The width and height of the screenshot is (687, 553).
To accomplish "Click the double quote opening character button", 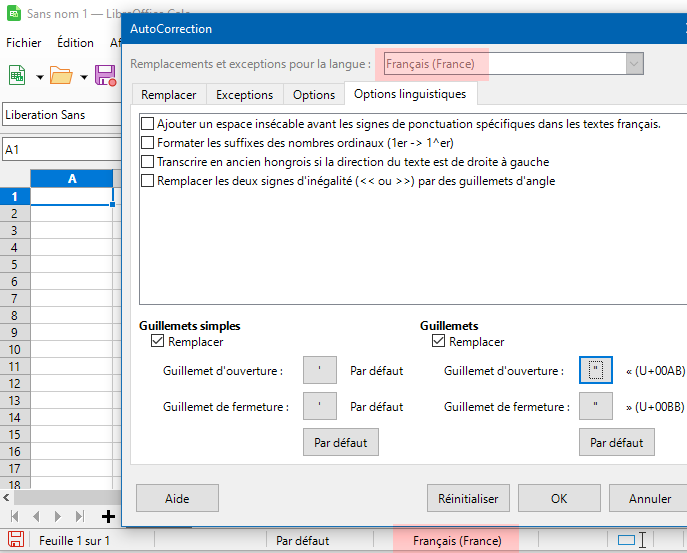I will pos(596,371).
